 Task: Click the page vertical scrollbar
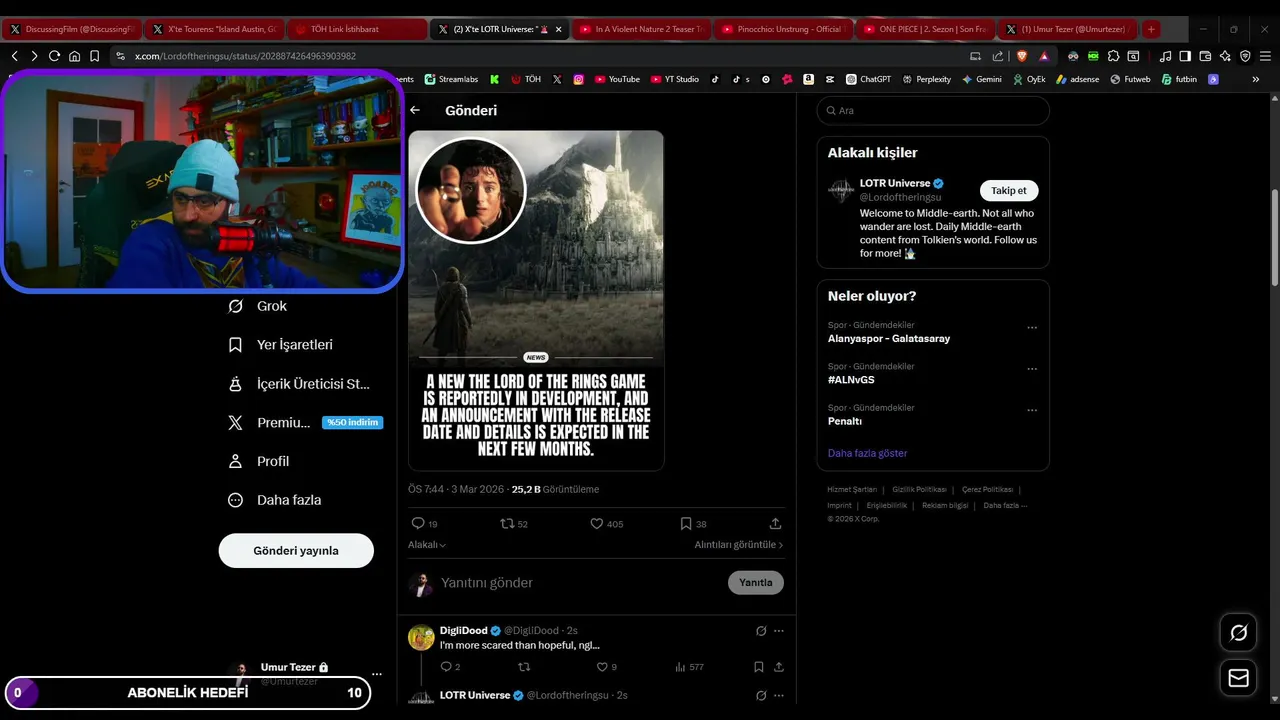coord(1273,240)
